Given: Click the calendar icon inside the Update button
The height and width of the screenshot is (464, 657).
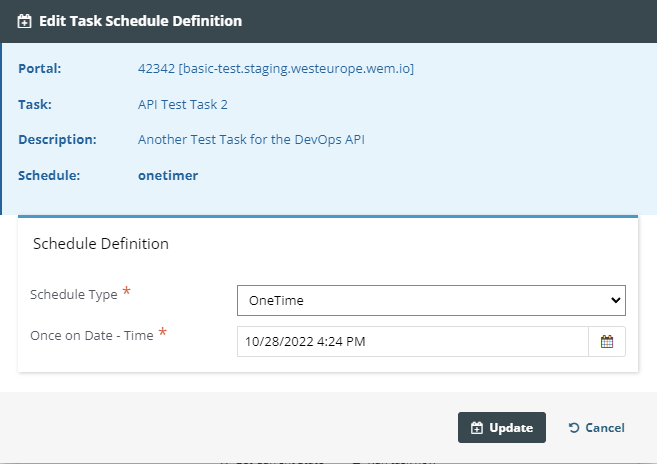Looking at the screenshot, I should (x=476, y=428).
